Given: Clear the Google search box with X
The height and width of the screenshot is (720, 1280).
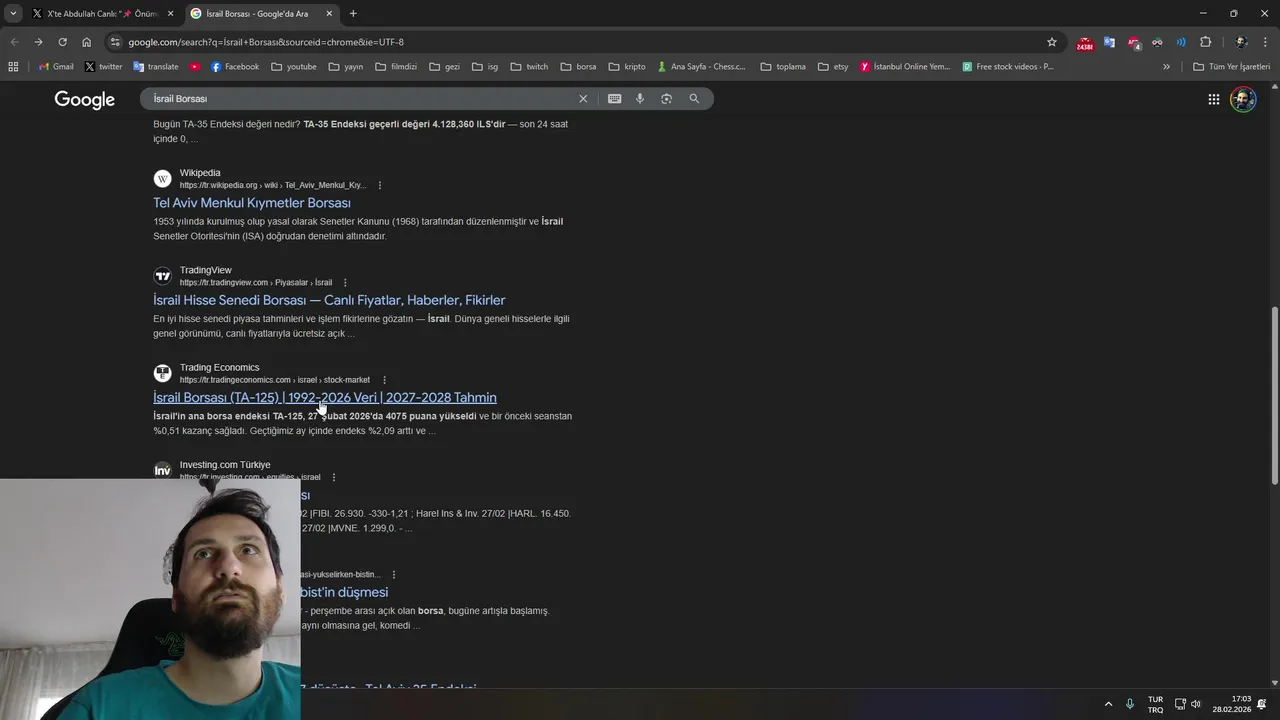Looking at the screenshot, I should point(583,99).
